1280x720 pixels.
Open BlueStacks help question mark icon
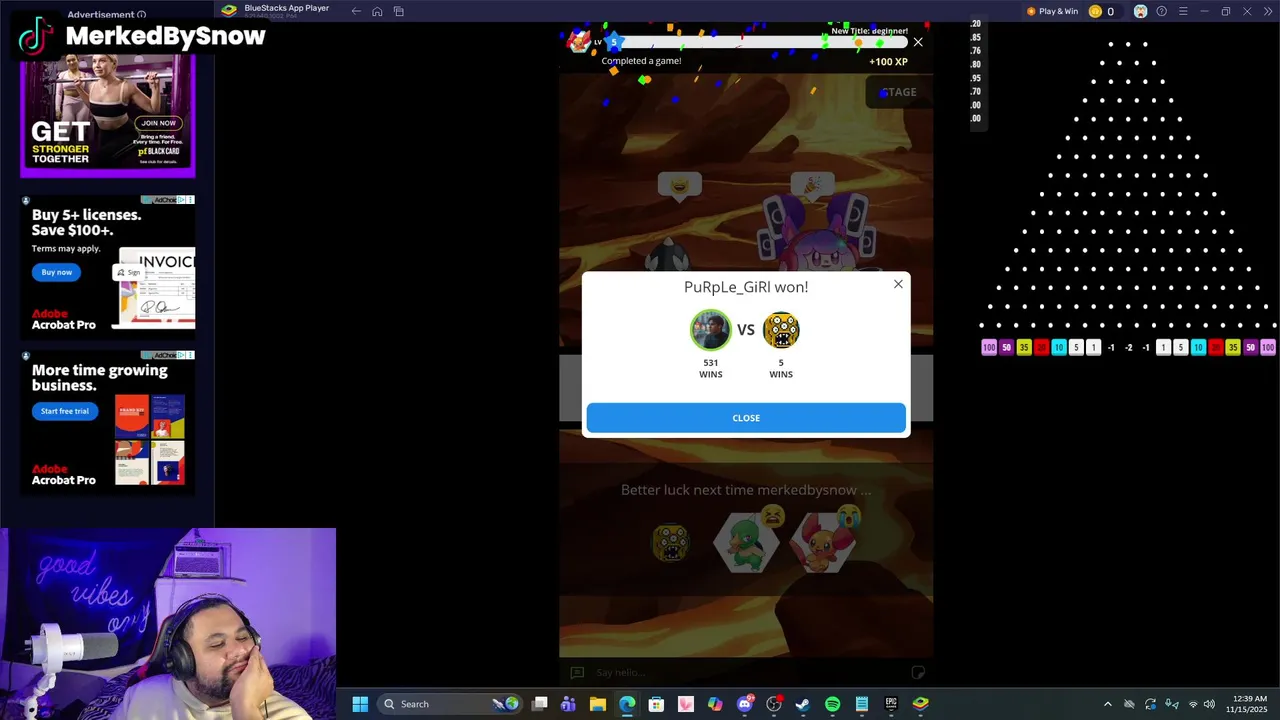click(1161, 11)
